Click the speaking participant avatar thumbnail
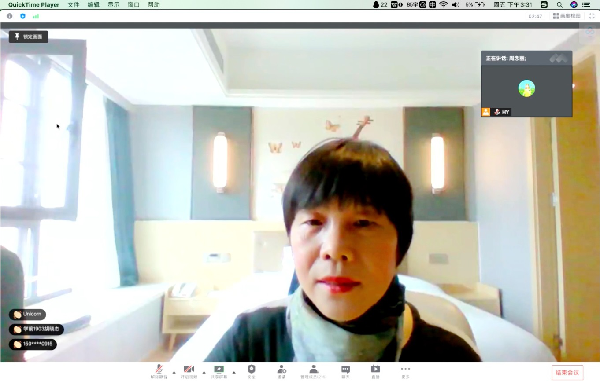 [x=527, y=88]
